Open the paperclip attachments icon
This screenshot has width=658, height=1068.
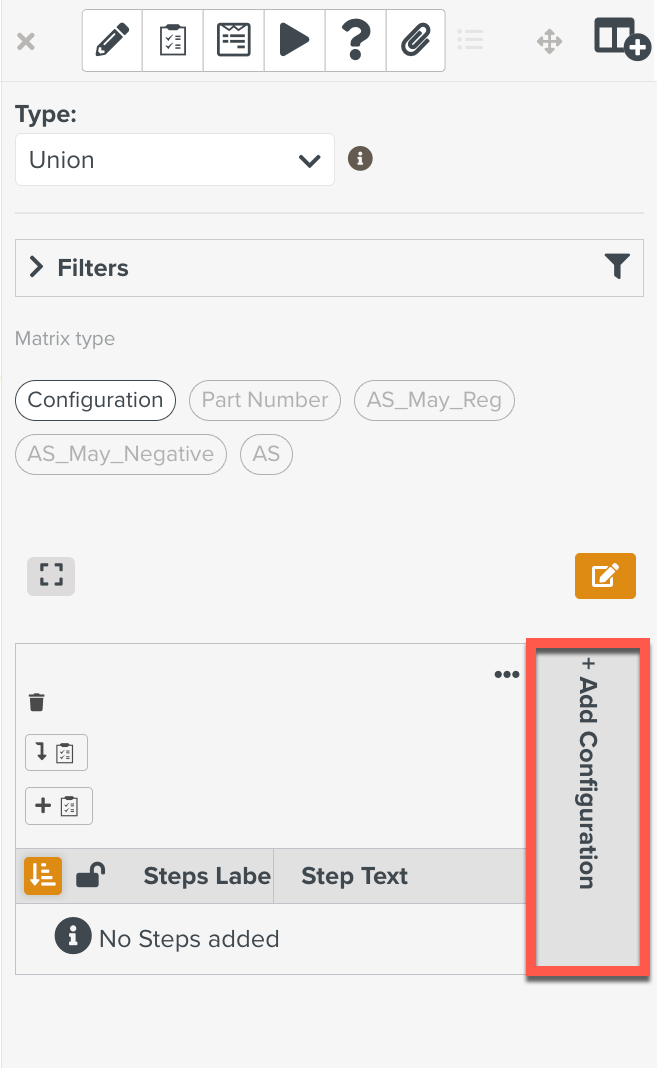(x=414, y=41)
